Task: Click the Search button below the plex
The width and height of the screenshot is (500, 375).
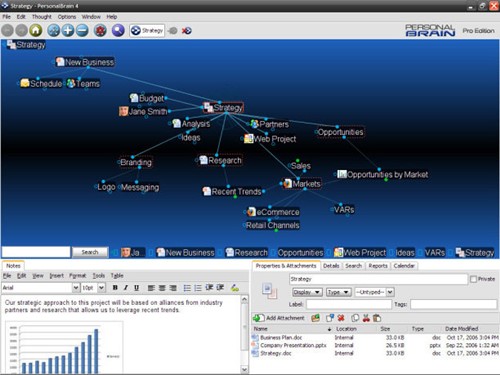Action: (x=90, y=252)
